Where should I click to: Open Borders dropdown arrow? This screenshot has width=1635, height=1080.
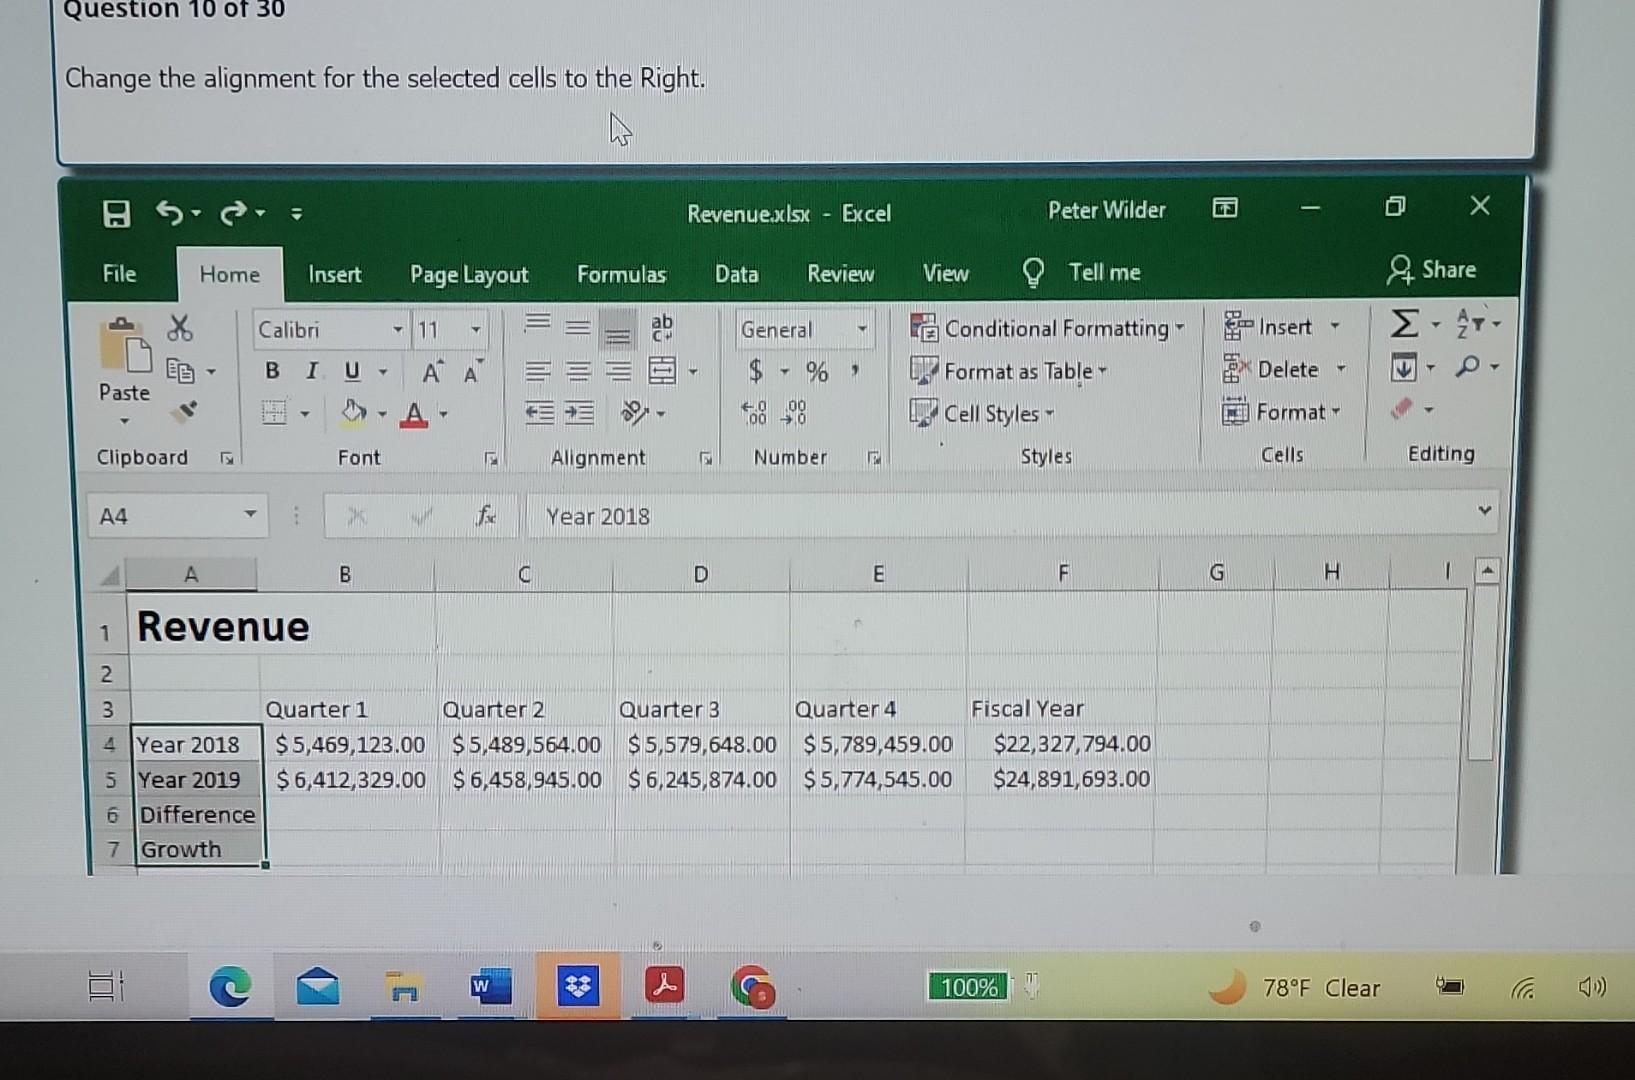click(305, 413)
